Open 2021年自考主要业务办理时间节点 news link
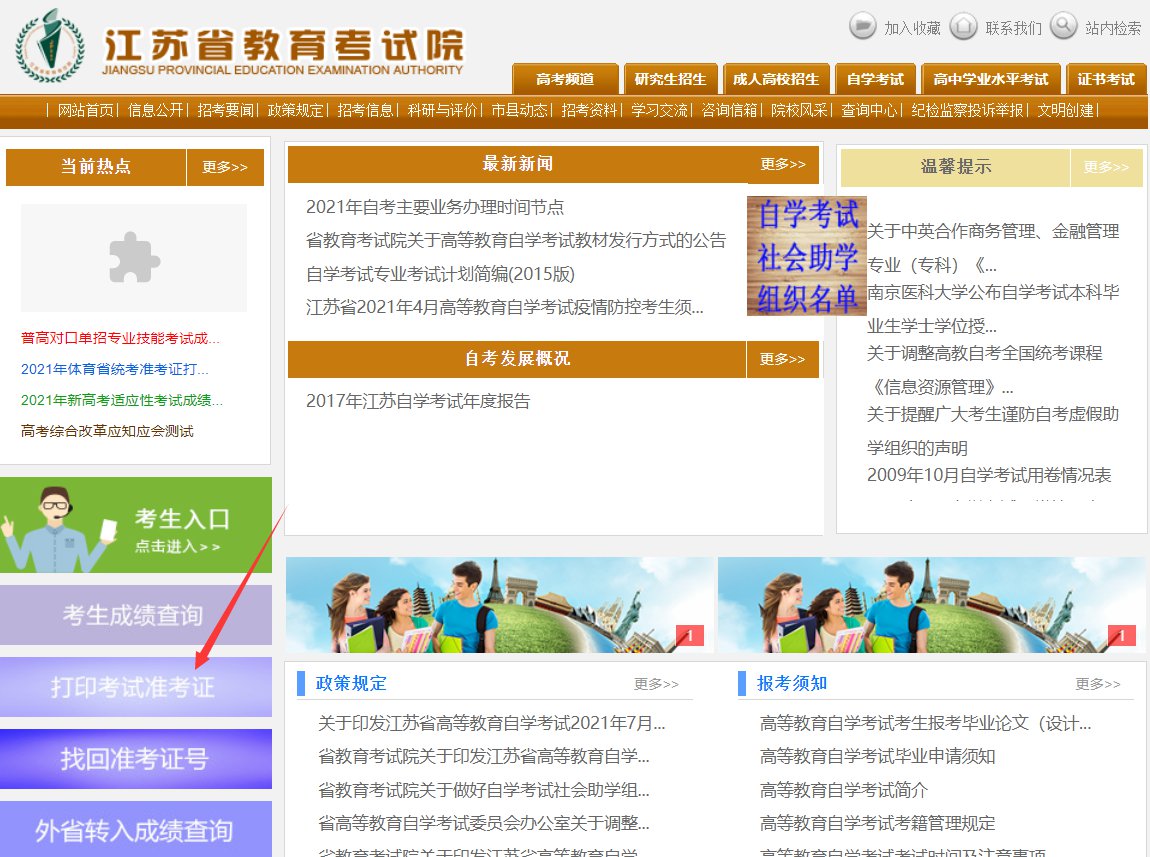The width and height of the screenshot is (1150, 857). (435, 207)
